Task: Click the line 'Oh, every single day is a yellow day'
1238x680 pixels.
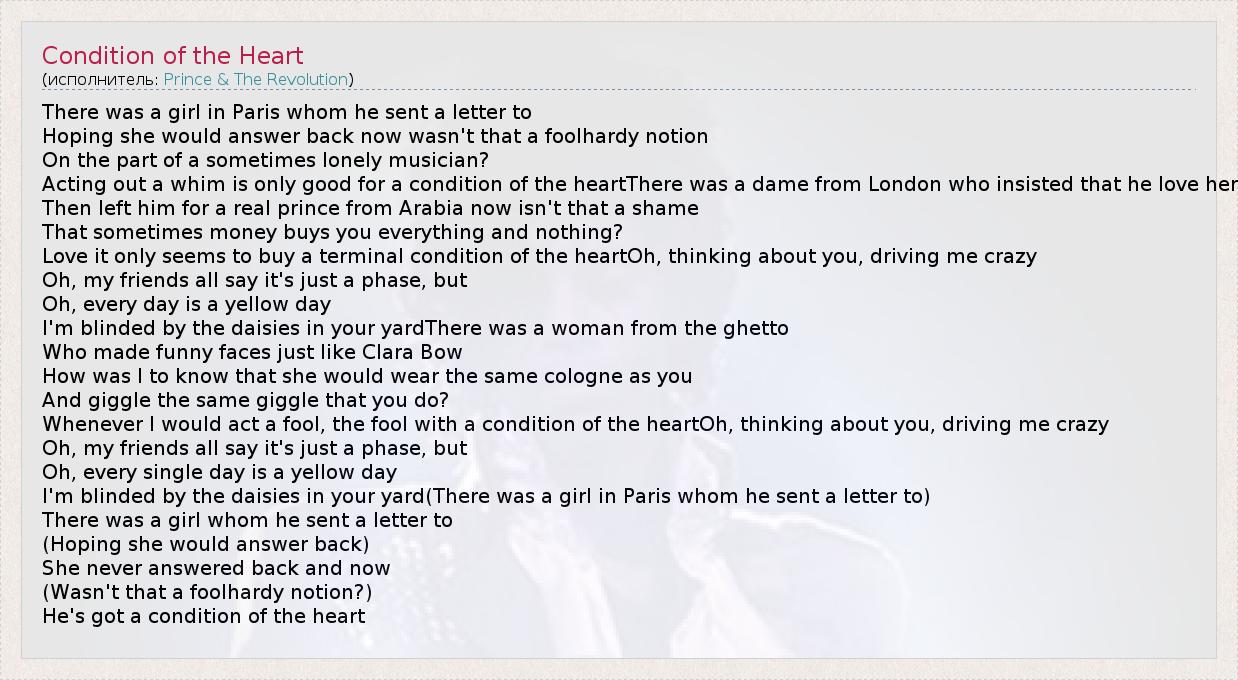Action: 219,472
